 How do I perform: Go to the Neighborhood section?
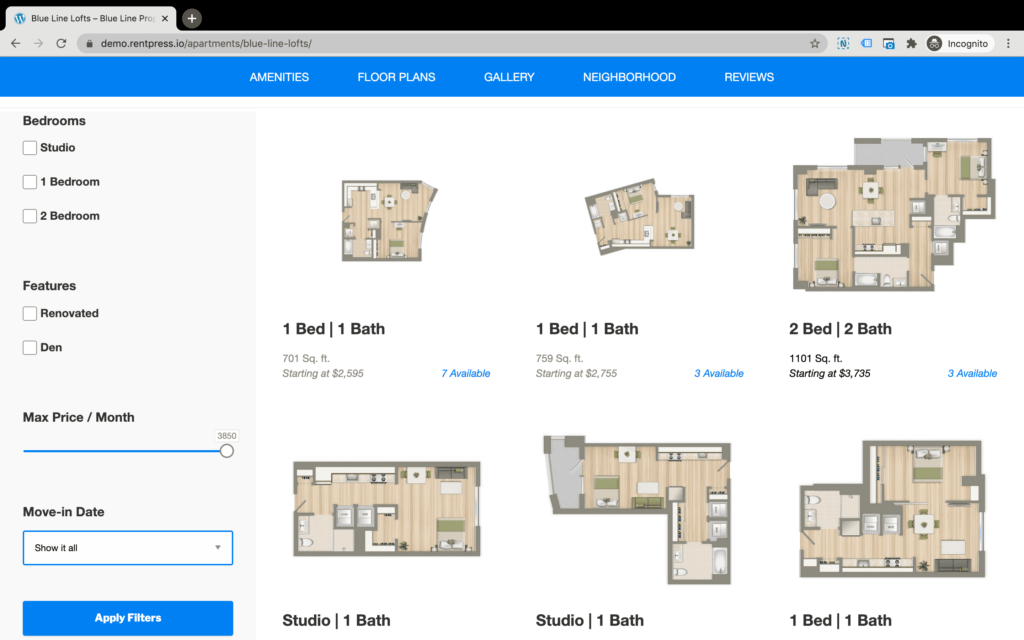point(629,77)
